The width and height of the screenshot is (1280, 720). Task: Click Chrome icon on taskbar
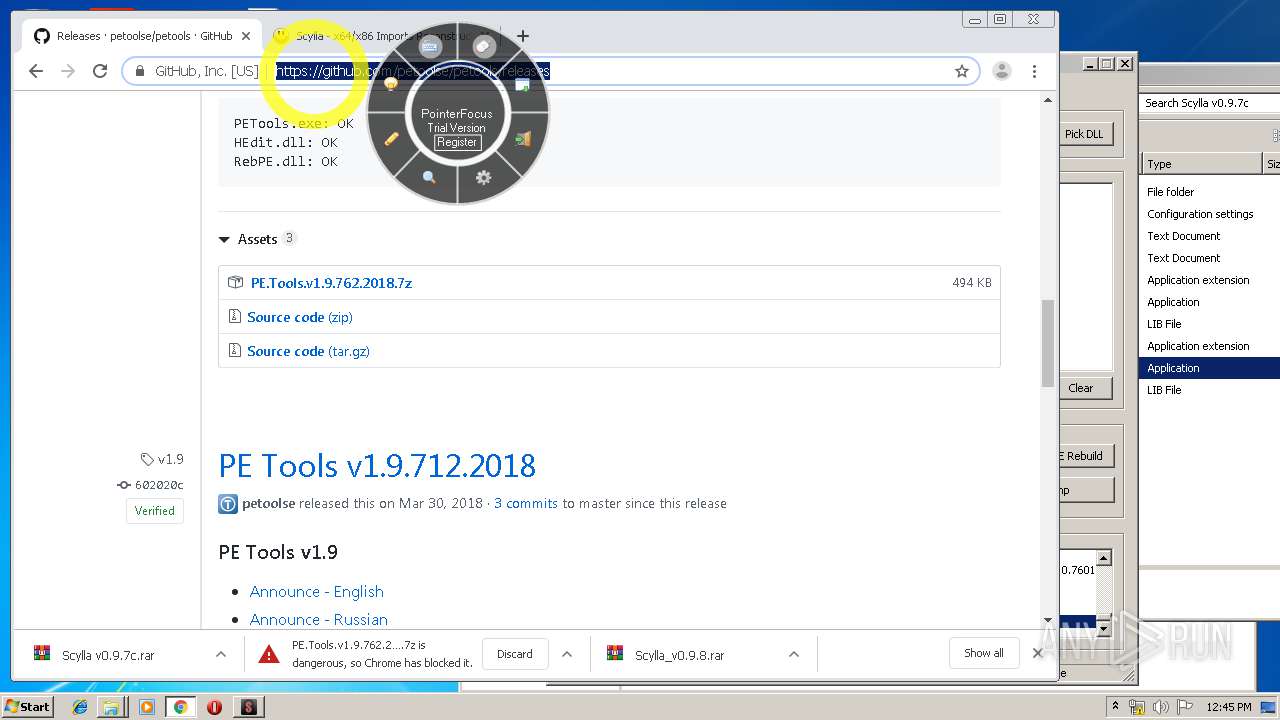coord(181,707)
